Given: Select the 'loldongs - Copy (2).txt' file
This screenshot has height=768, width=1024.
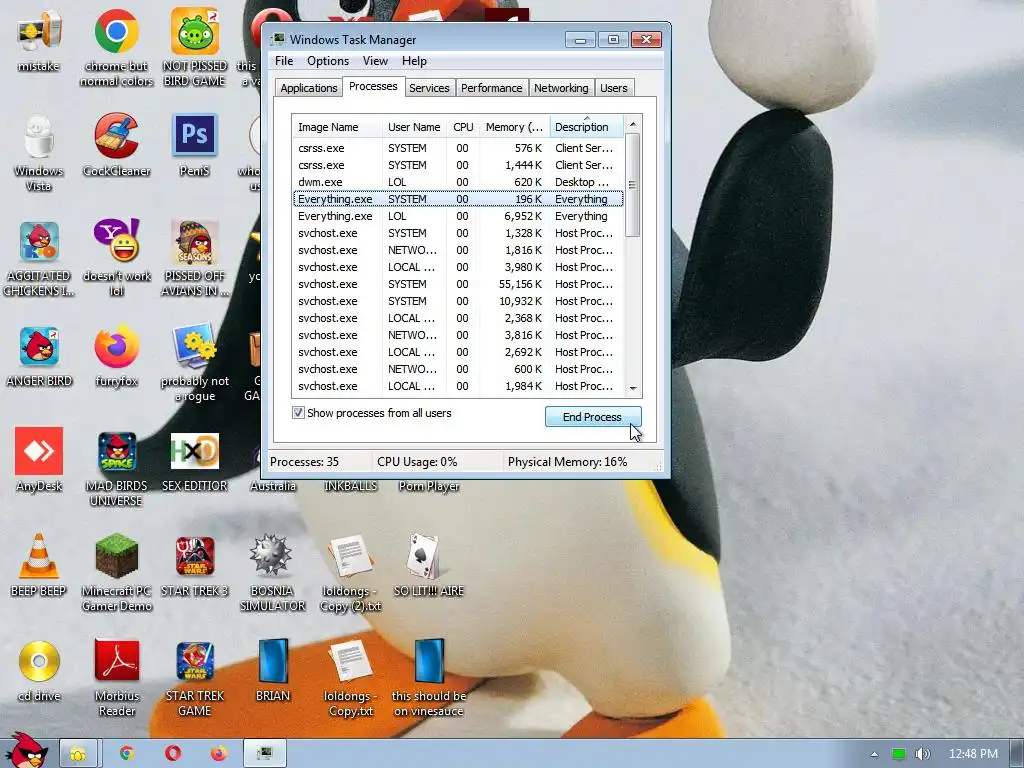Looking at the screenshot, I should tap(351, 572).
